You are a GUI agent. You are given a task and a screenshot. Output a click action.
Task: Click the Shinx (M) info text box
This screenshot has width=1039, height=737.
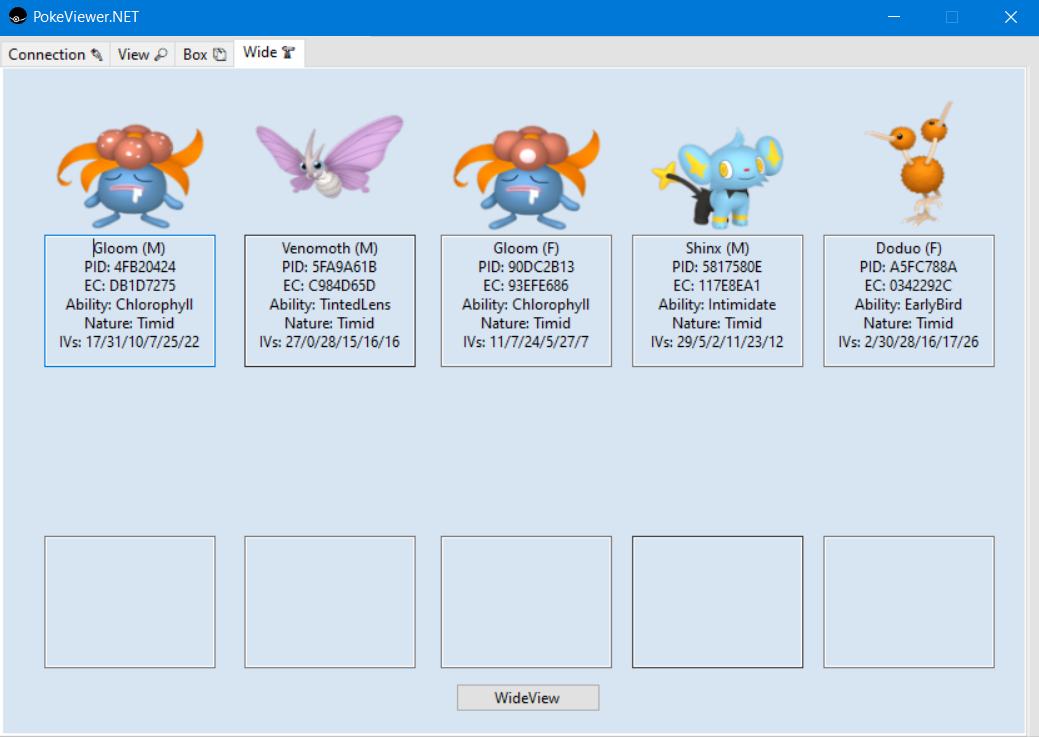click(718, 300)
